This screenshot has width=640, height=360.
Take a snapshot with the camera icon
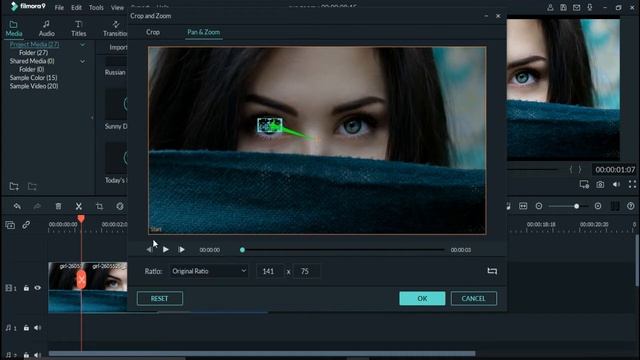pyautogui.click(x=600, y=185)
